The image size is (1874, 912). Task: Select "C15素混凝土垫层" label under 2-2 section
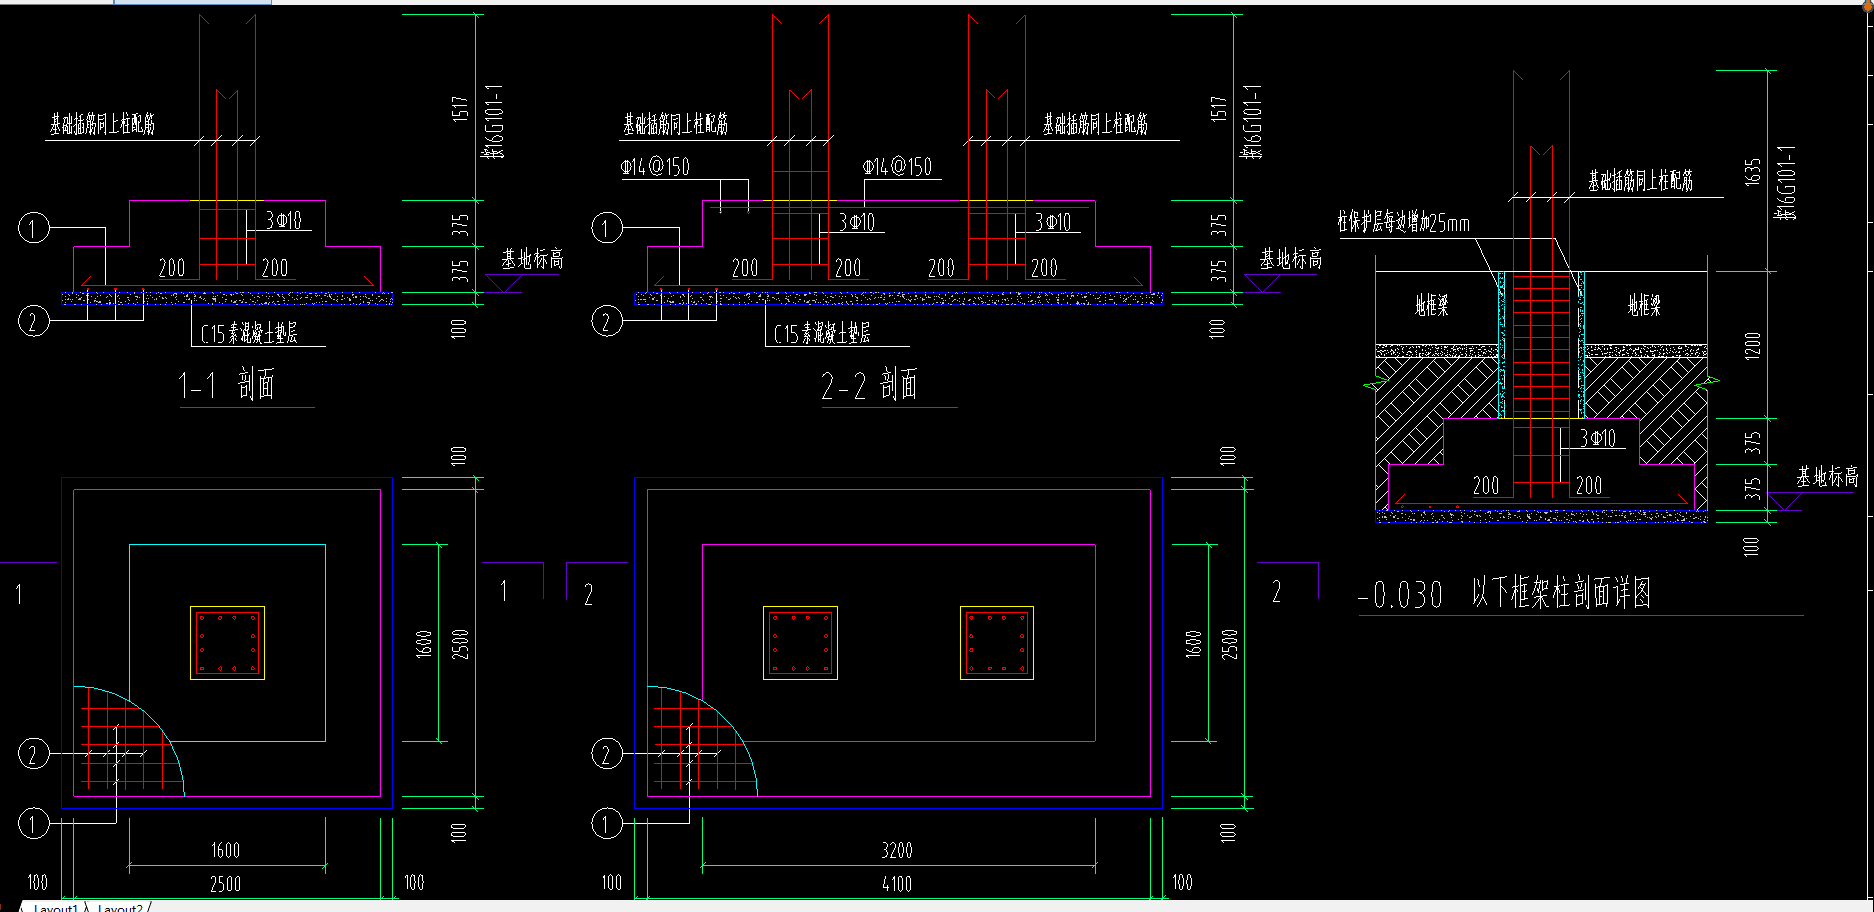822,333
